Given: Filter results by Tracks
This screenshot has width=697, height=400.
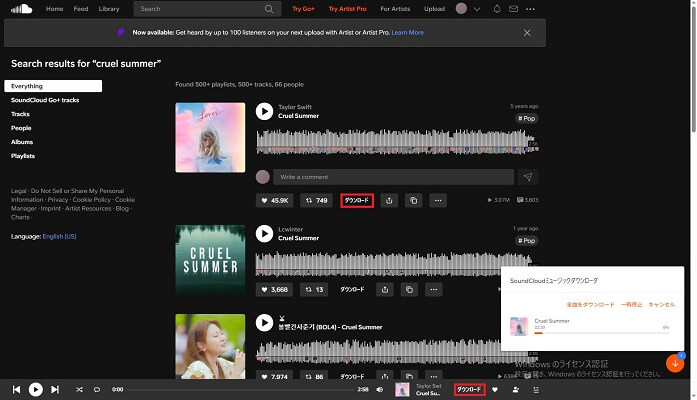Looking at the screenshot, I should pyautogui.click(x=20, y=114).
